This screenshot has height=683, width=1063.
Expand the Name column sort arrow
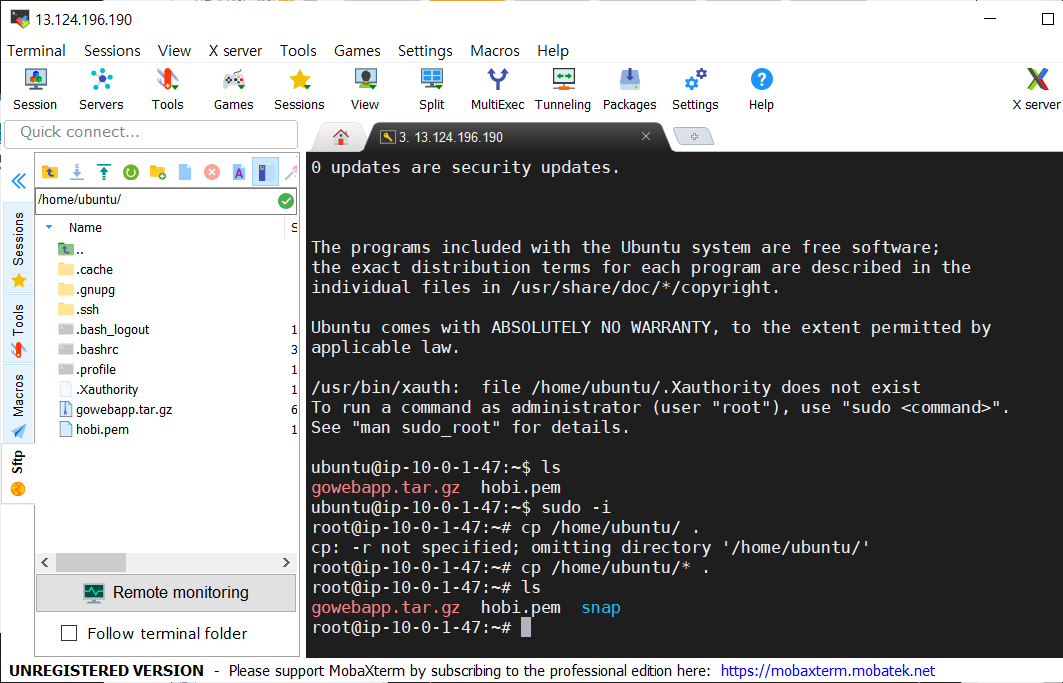click(49, 227)
